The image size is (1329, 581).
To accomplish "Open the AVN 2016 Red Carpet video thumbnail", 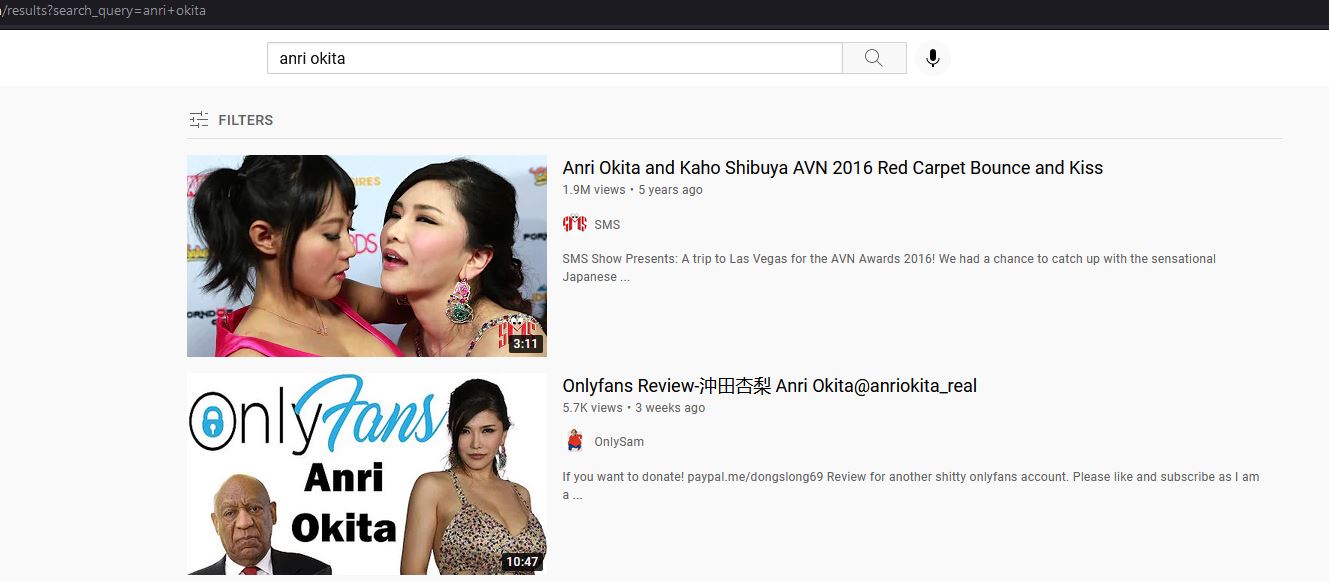I will (x=367, y=256).
